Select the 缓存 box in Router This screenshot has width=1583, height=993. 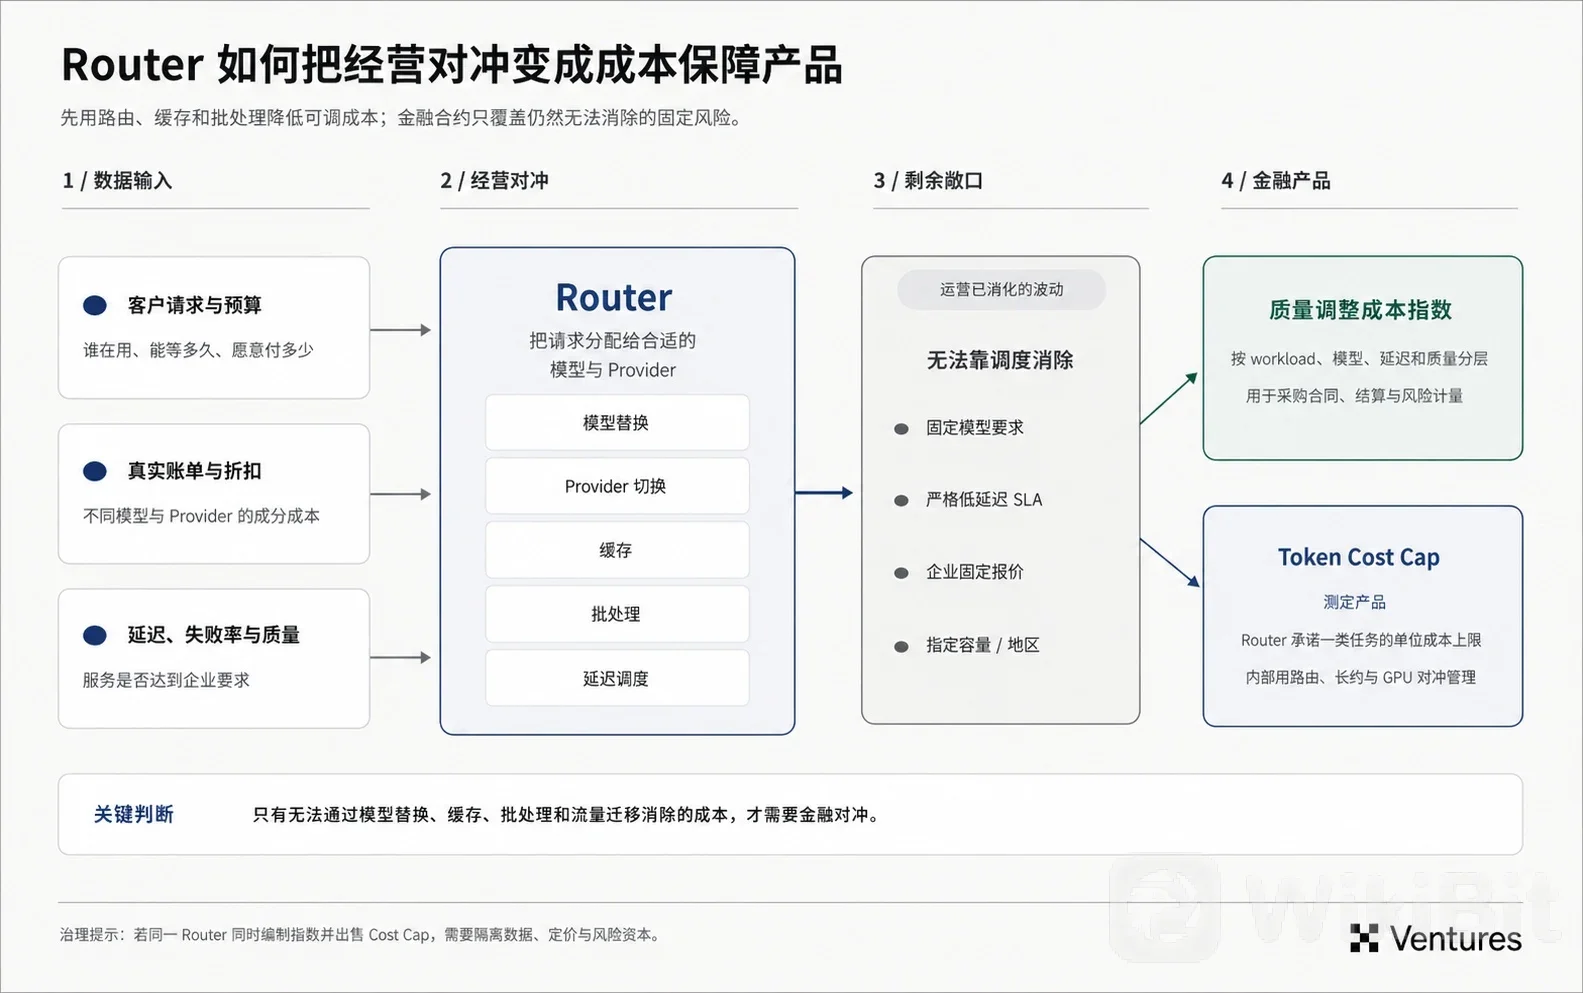coord(617,550)
